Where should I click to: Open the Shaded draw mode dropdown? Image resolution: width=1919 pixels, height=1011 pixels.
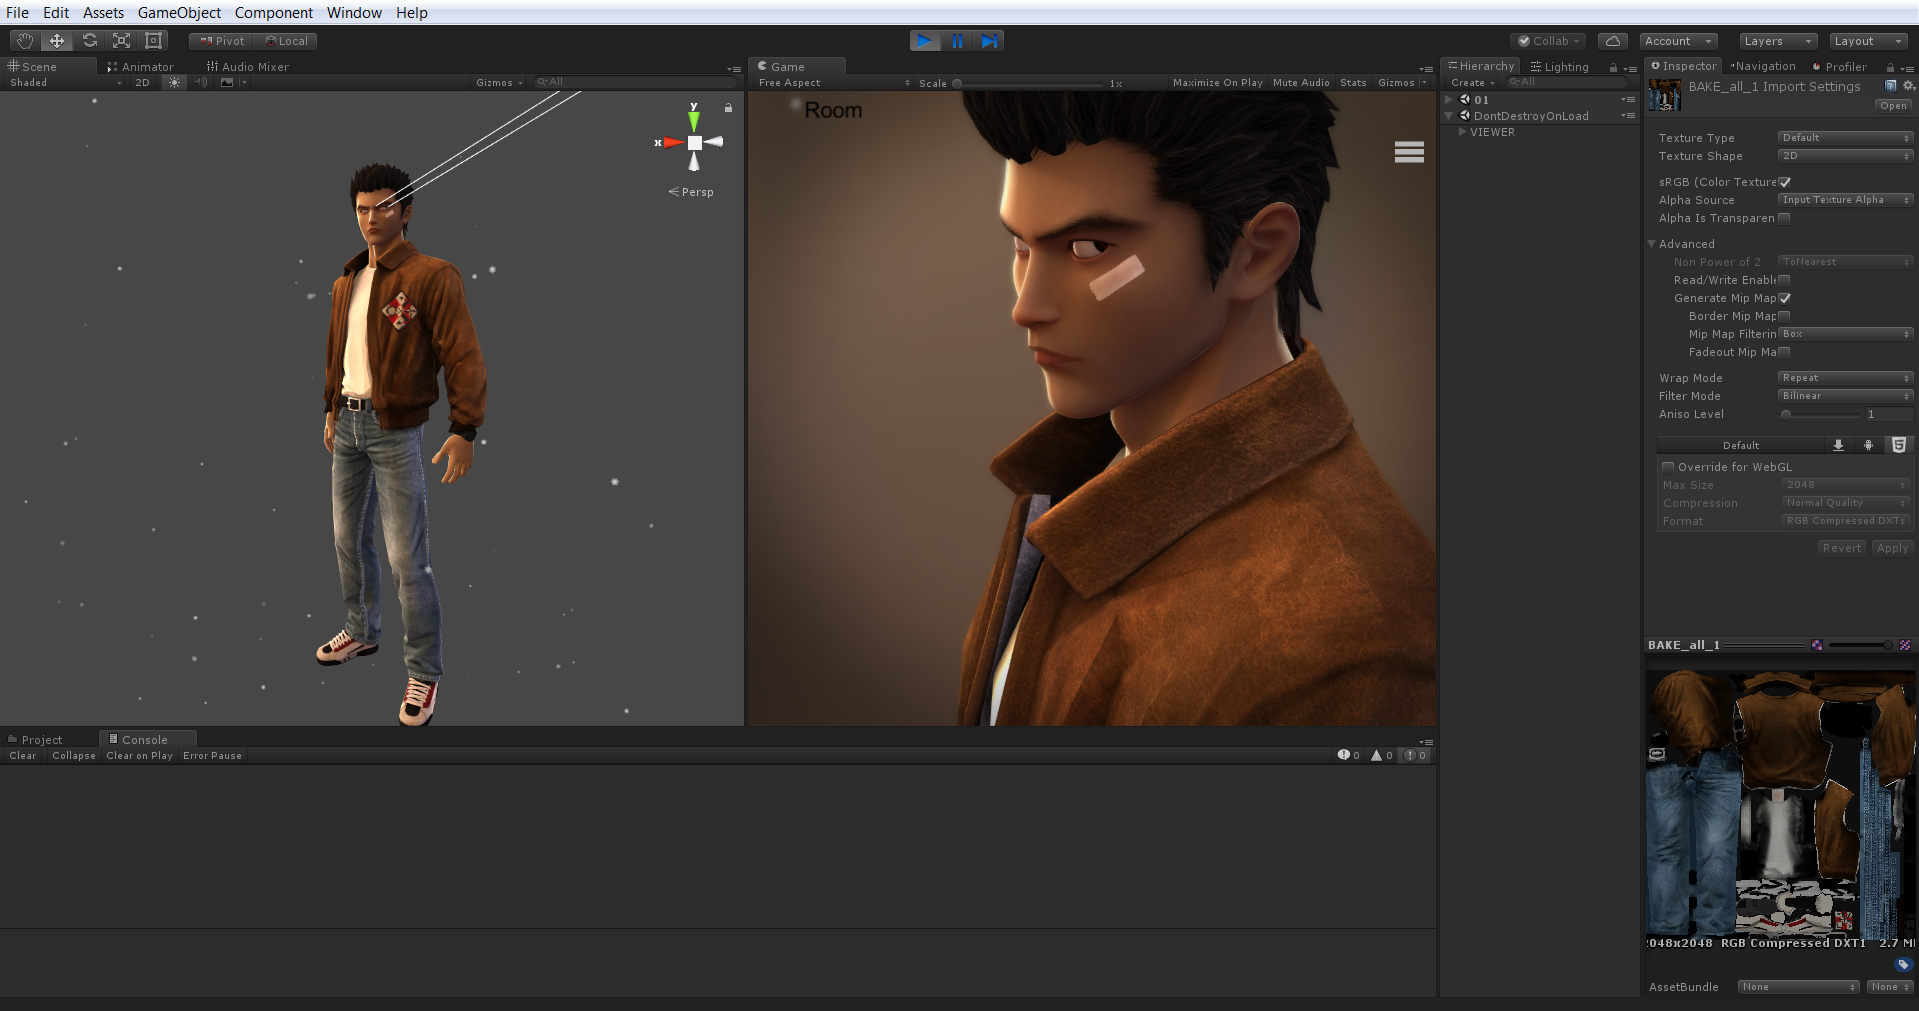66,83
